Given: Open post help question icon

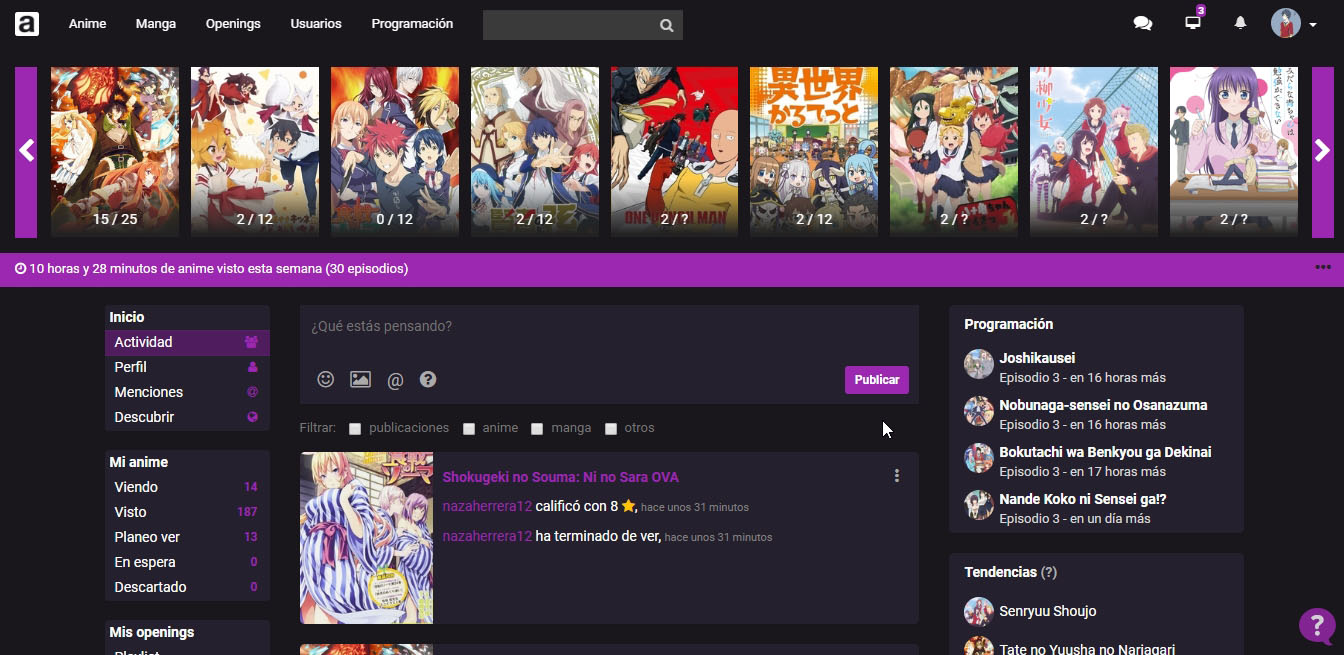Looking at the screenshot, I should click(x=428, y=379).
